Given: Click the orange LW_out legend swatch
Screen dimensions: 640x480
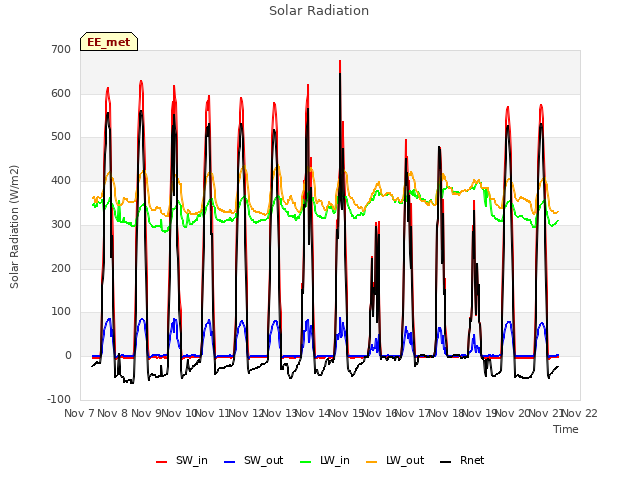Looking at the screenshot, I should [372, 462].
